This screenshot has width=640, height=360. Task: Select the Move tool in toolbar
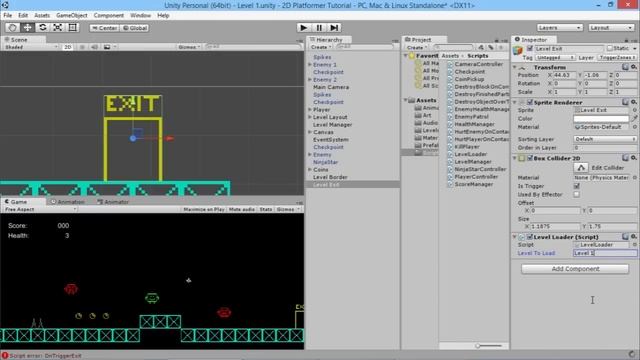27,27
